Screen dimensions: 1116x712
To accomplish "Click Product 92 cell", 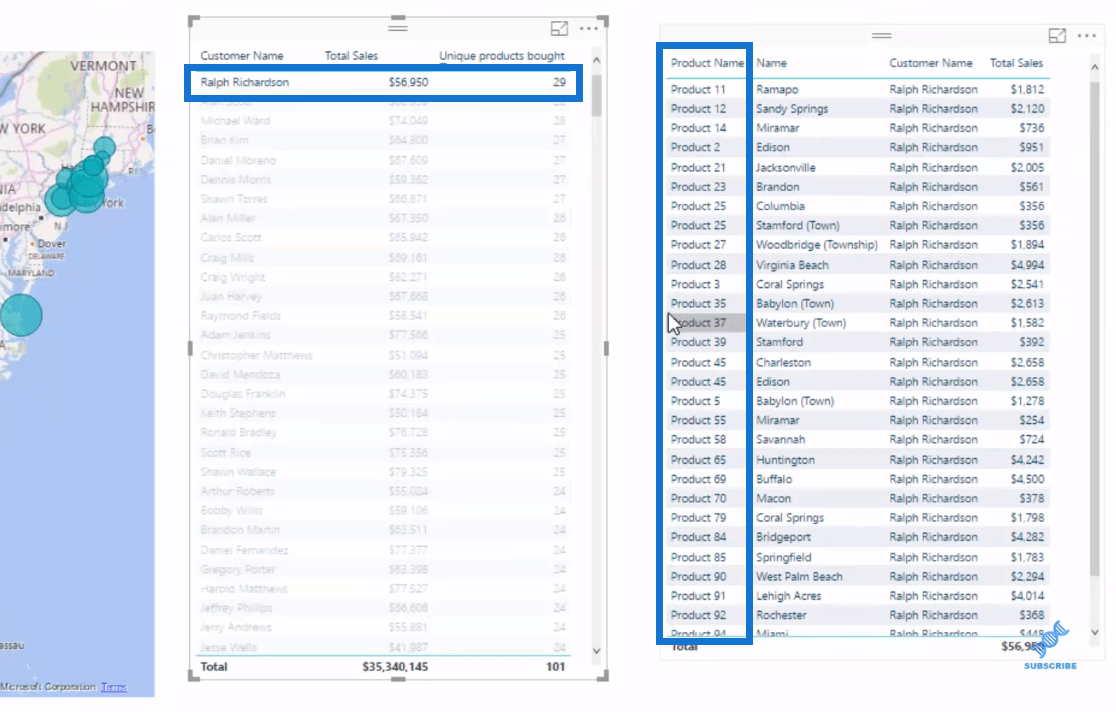I will click(698, 615).
